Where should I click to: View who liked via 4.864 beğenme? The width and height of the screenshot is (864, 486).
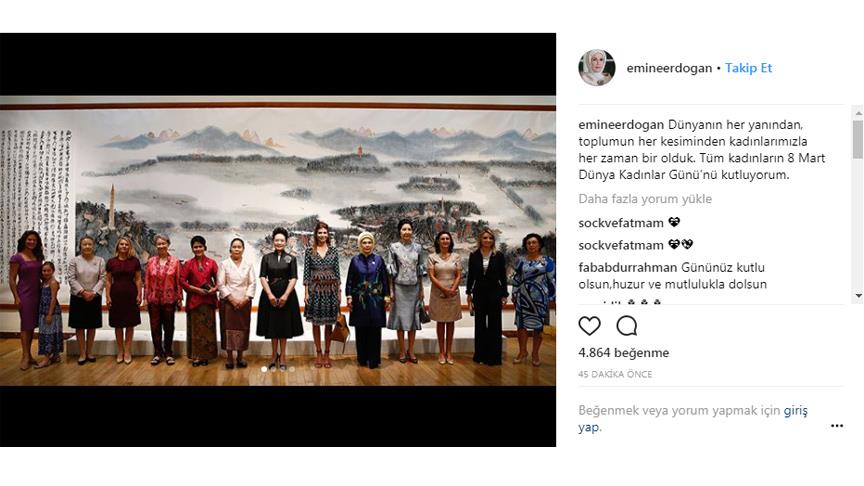point(624,353)
